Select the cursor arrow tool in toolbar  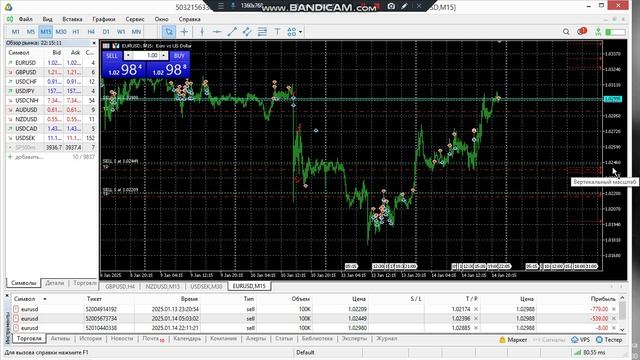[169, 31]
